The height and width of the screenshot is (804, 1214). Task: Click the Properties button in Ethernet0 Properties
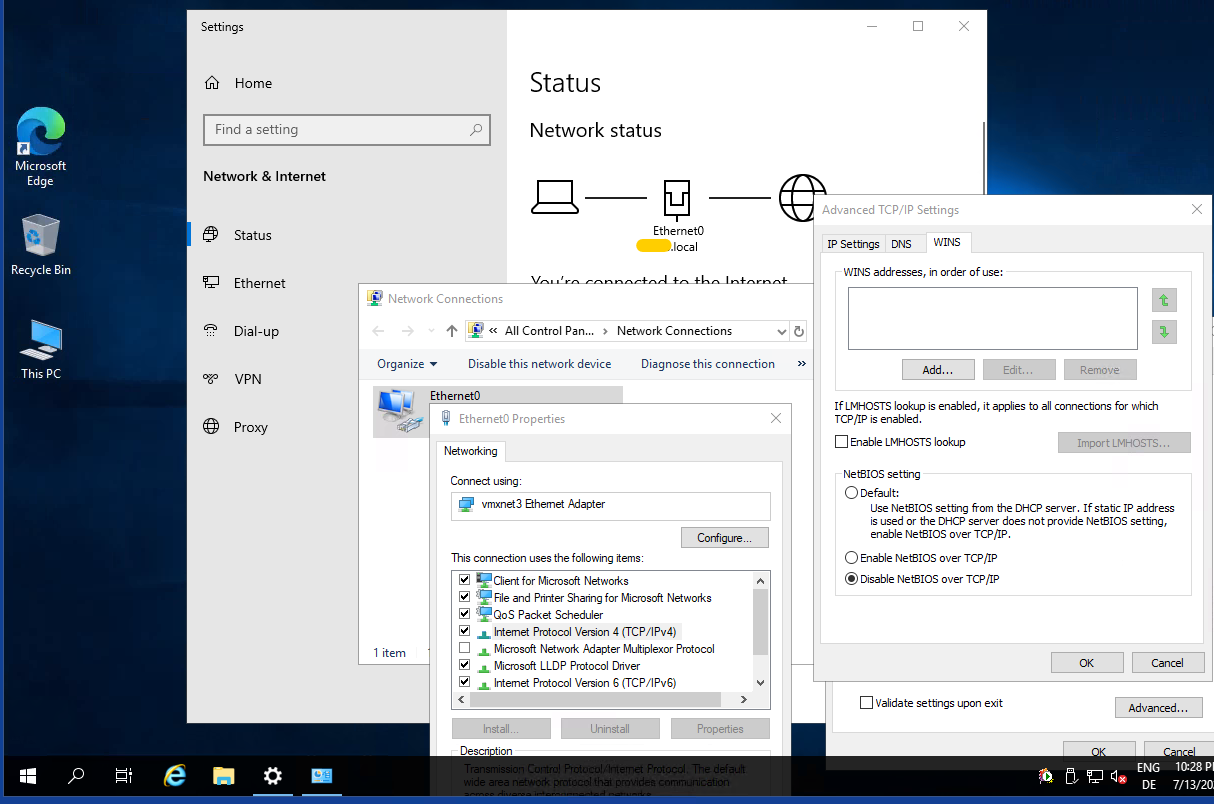click(x=720, y=729)
